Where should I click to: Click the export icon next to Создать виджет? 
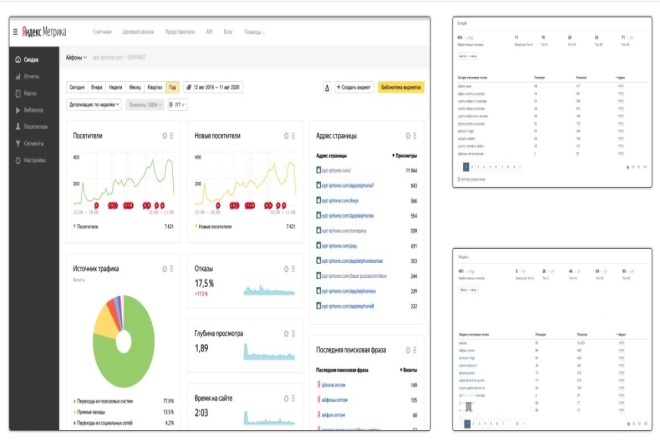[x=327, y=88]
